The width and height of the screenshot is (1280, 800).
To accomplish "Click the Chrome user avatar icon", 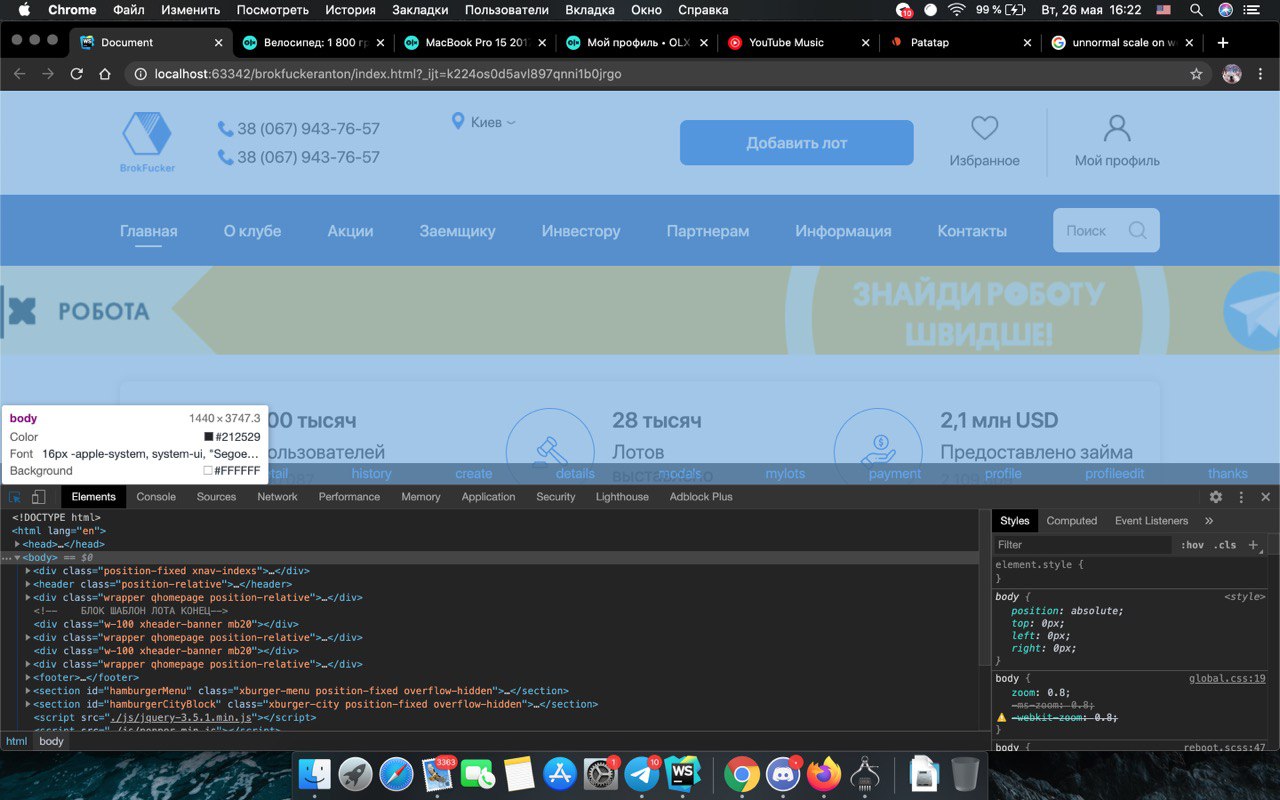I will (1232, 74).
